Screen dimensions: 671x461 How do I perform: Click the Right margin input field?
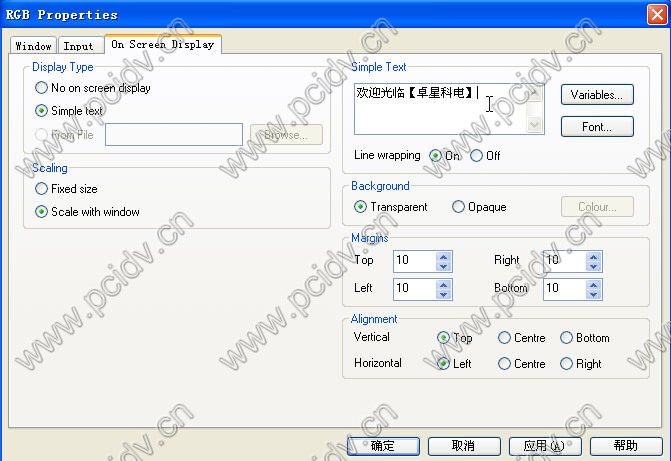point(565,261)
